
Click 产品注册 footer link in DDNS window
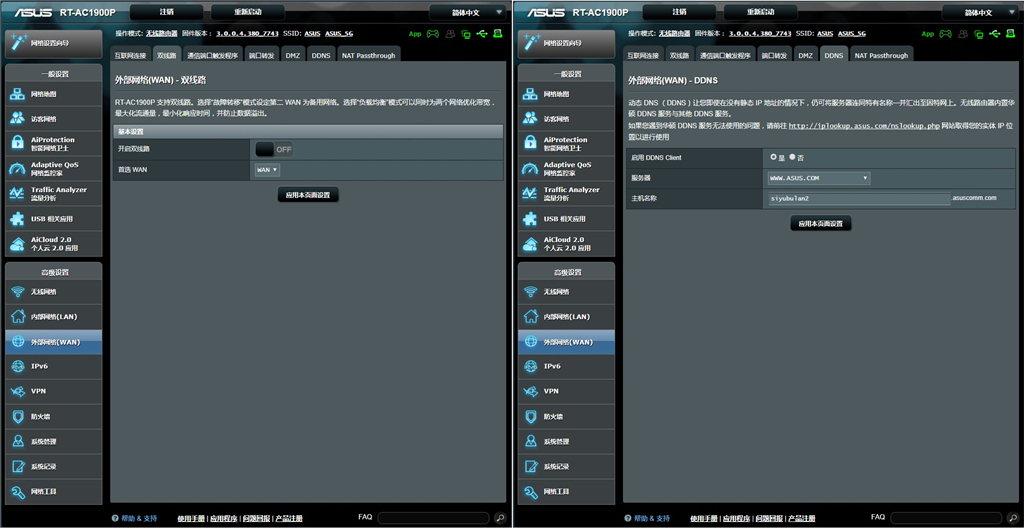[x=803, y=519]
